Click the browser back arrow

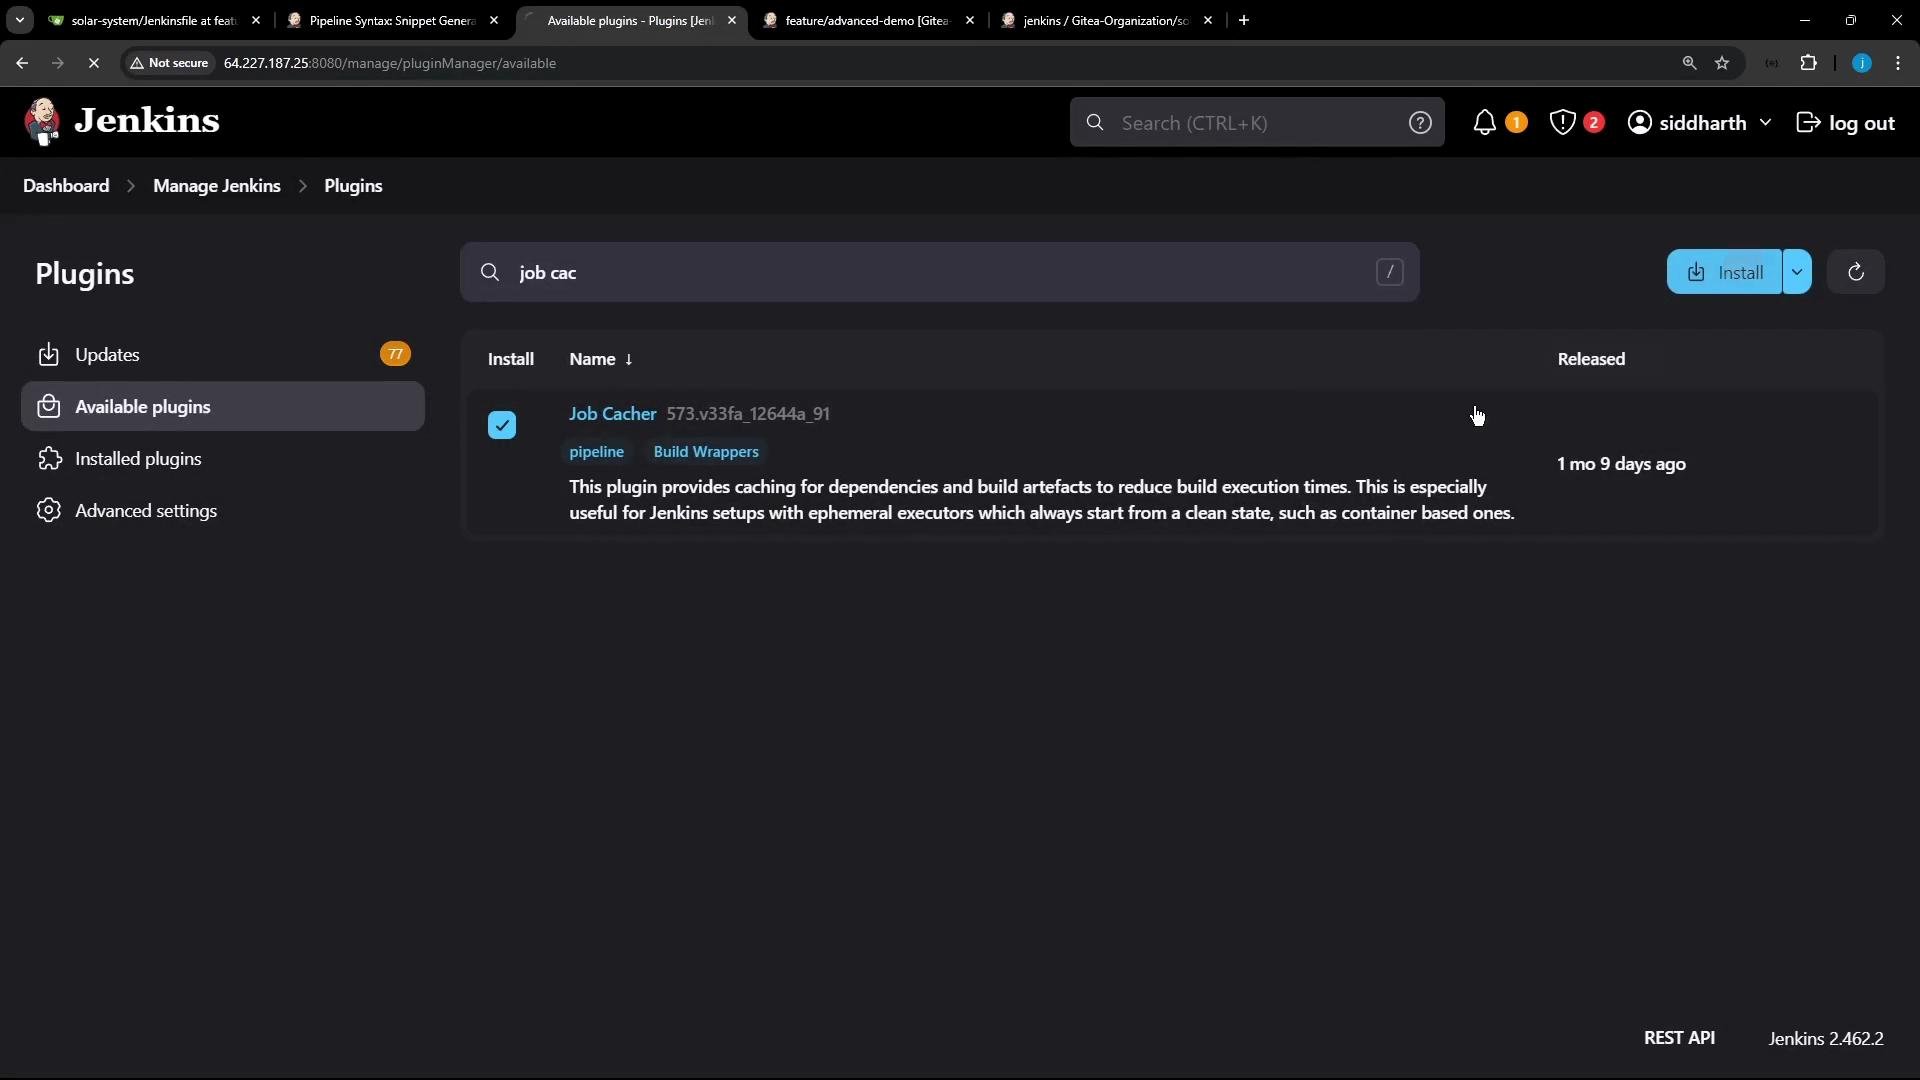pos(22,63)
